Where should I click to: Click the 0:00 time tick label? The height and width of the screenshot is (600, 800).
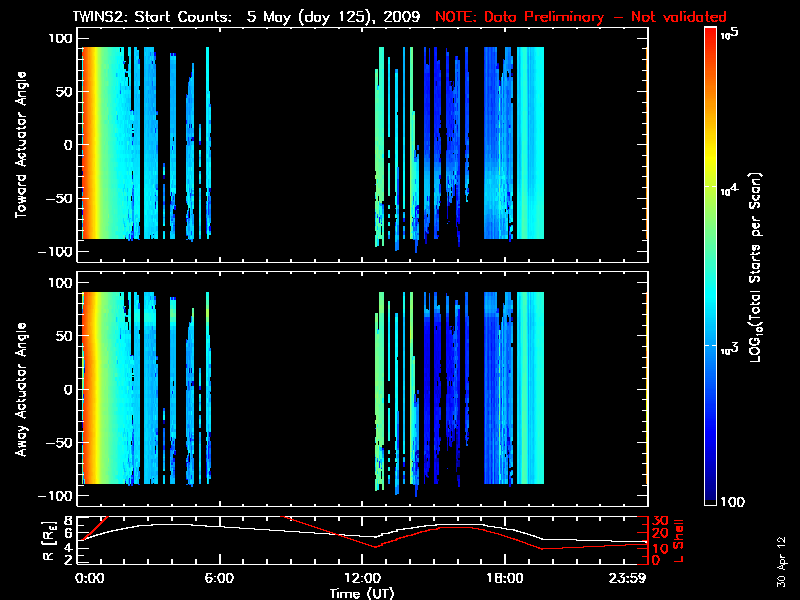pyautogui.click(x=89, y=578)
